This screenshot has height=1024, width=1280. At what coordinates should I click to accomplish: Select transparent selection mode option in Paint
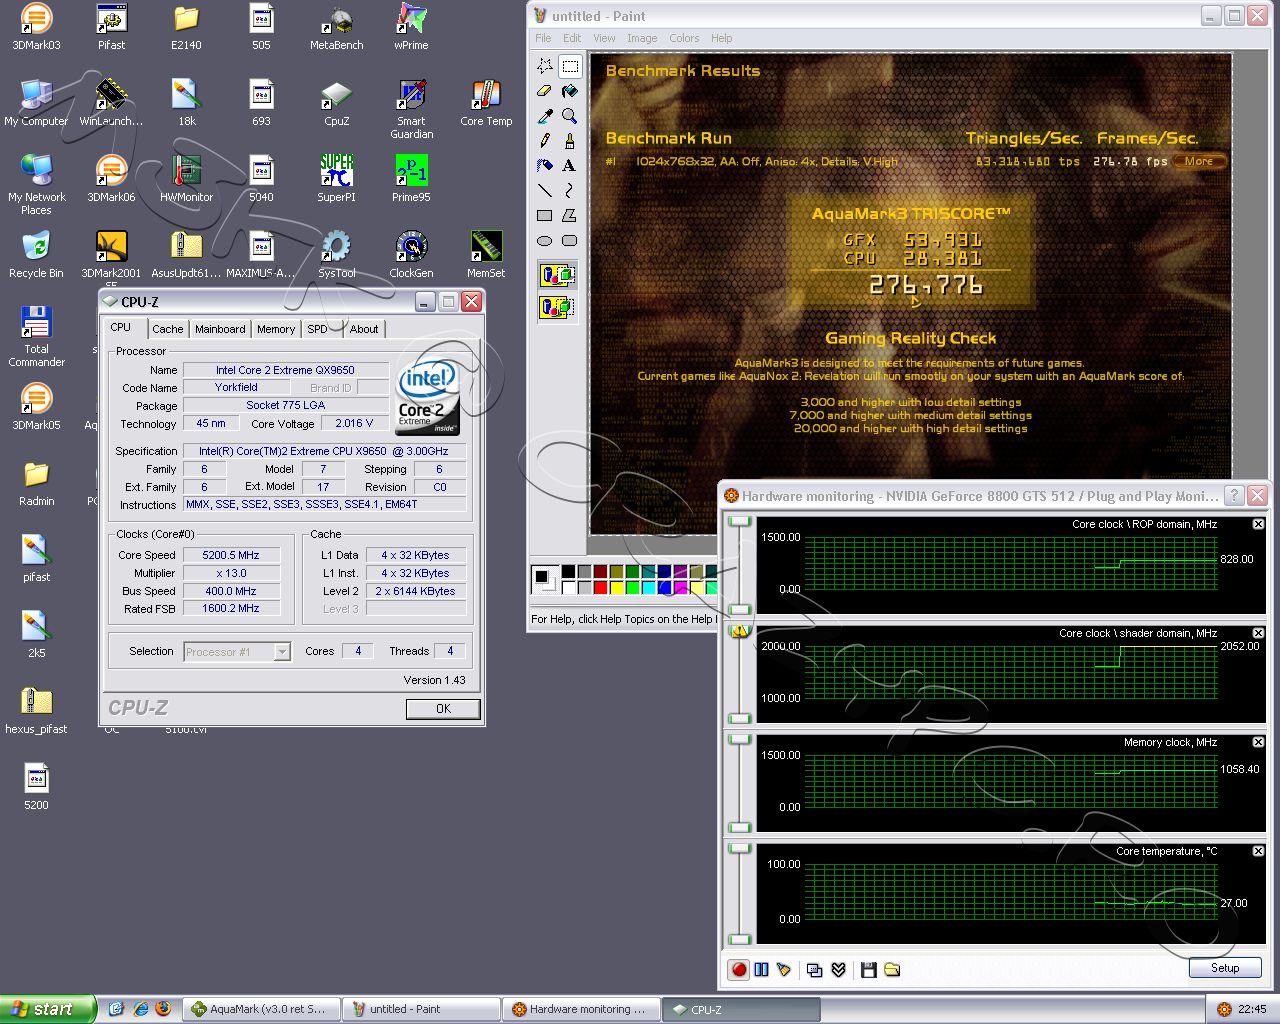(x=557, y=307)
